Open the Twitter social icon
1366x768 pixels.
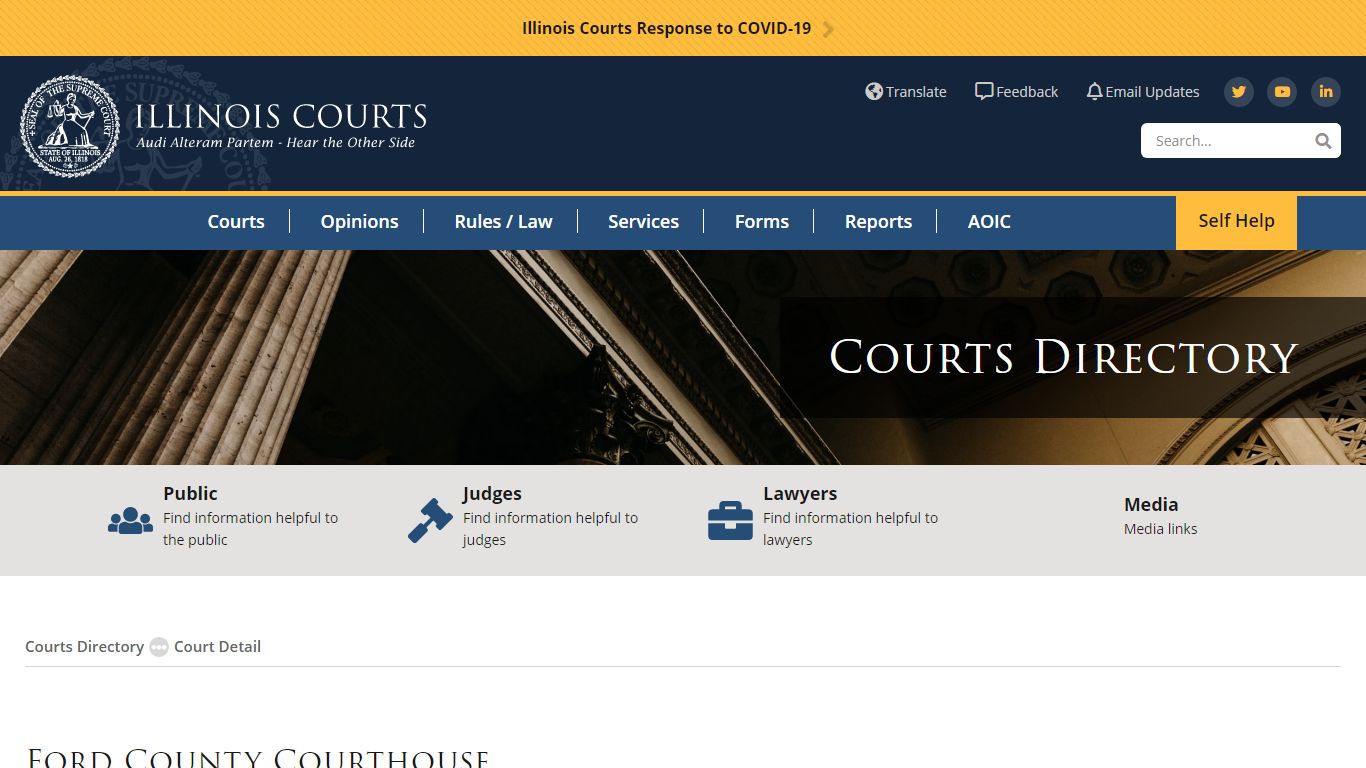coord(1239,92)
